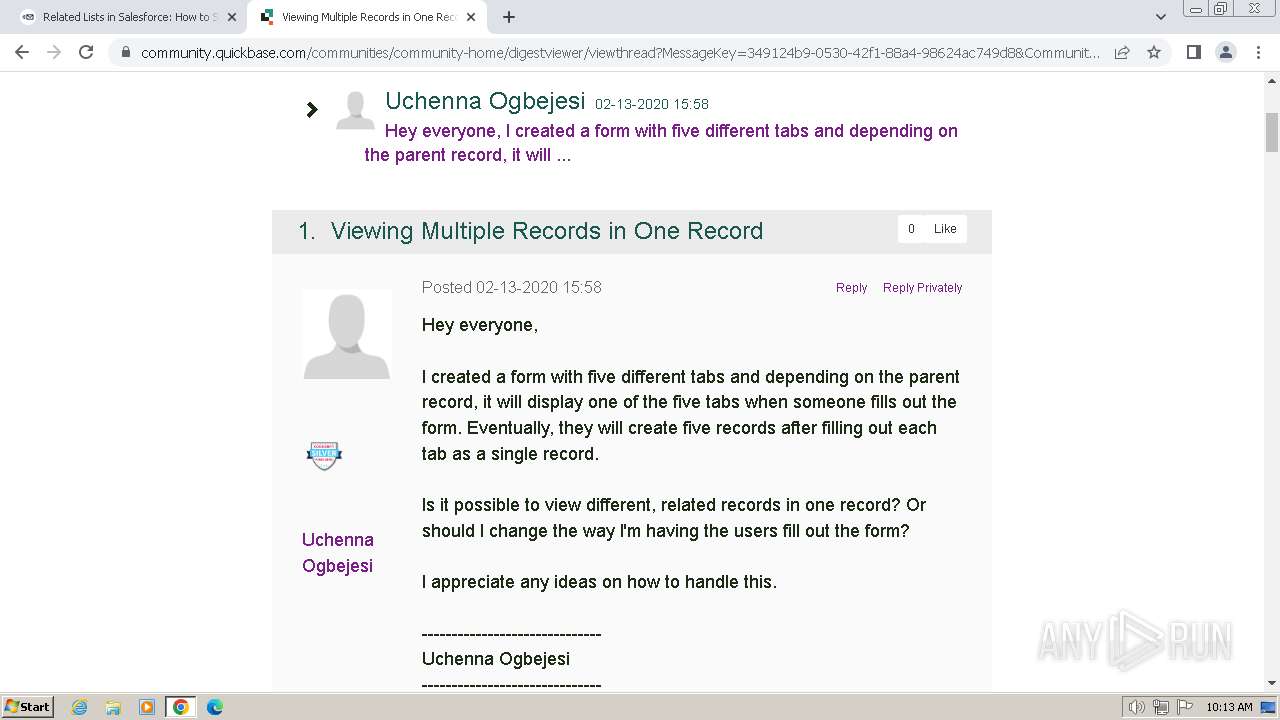Screen dimensions: 1280x720
Task: Open the Windows Start menu
Action: (x=27, y=707)
